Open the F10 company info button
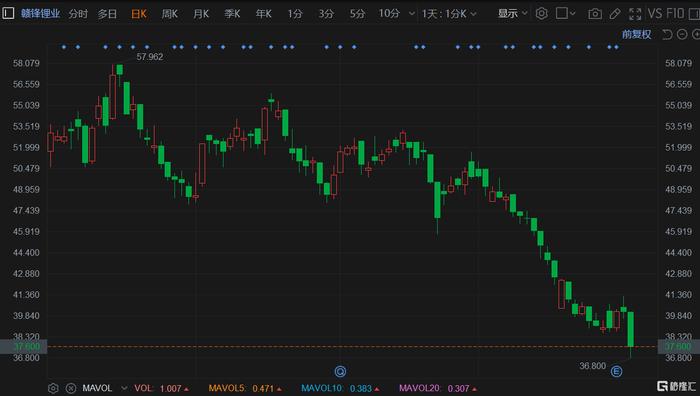Screen dimensions: 700x396 point(675,13)
